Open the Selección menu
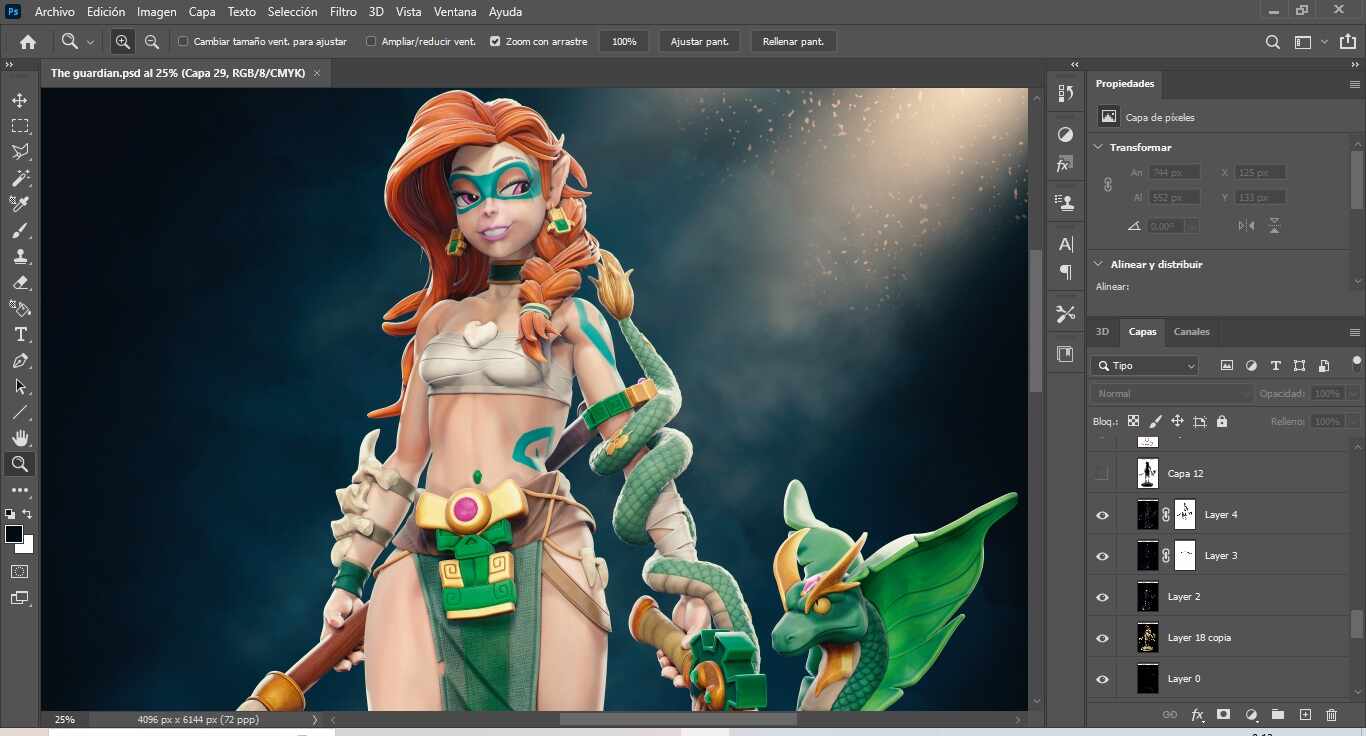This screenshot has height=736, width=1366. tap(292, 12)
